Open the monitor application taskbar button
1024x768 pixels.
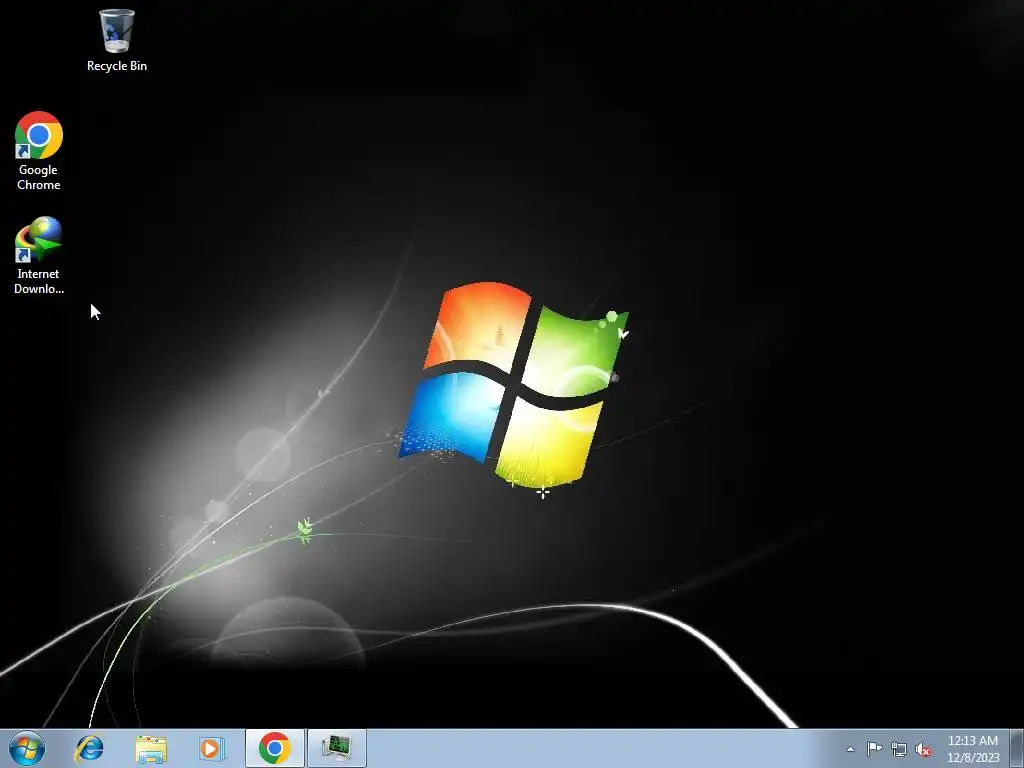tap(337, 748)
